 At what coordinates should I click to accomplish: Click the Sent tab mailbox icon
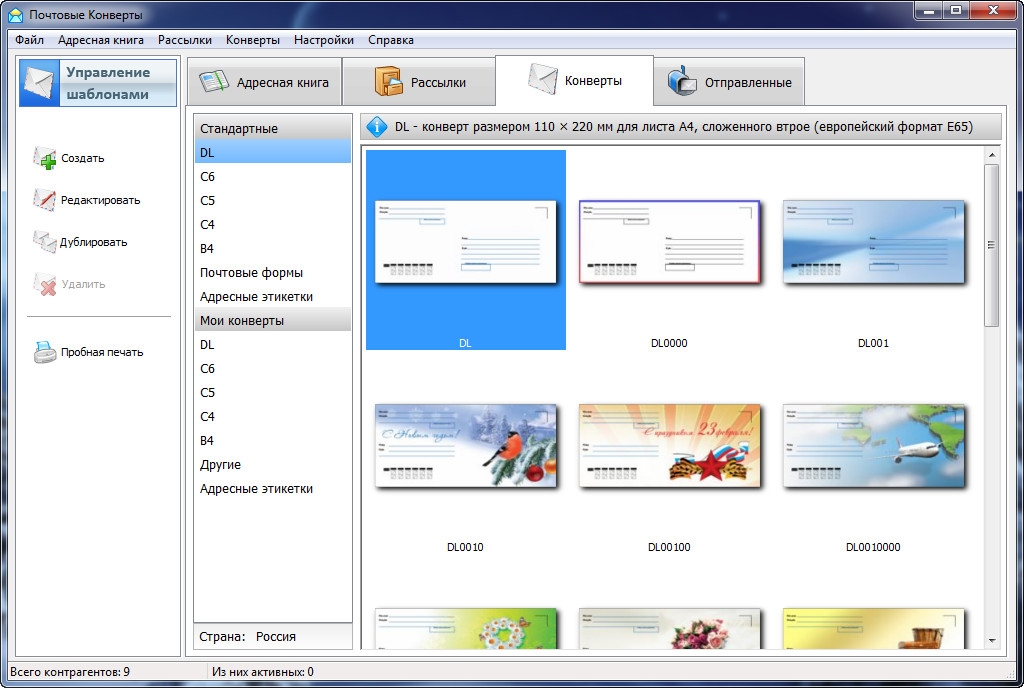[683, 82]
